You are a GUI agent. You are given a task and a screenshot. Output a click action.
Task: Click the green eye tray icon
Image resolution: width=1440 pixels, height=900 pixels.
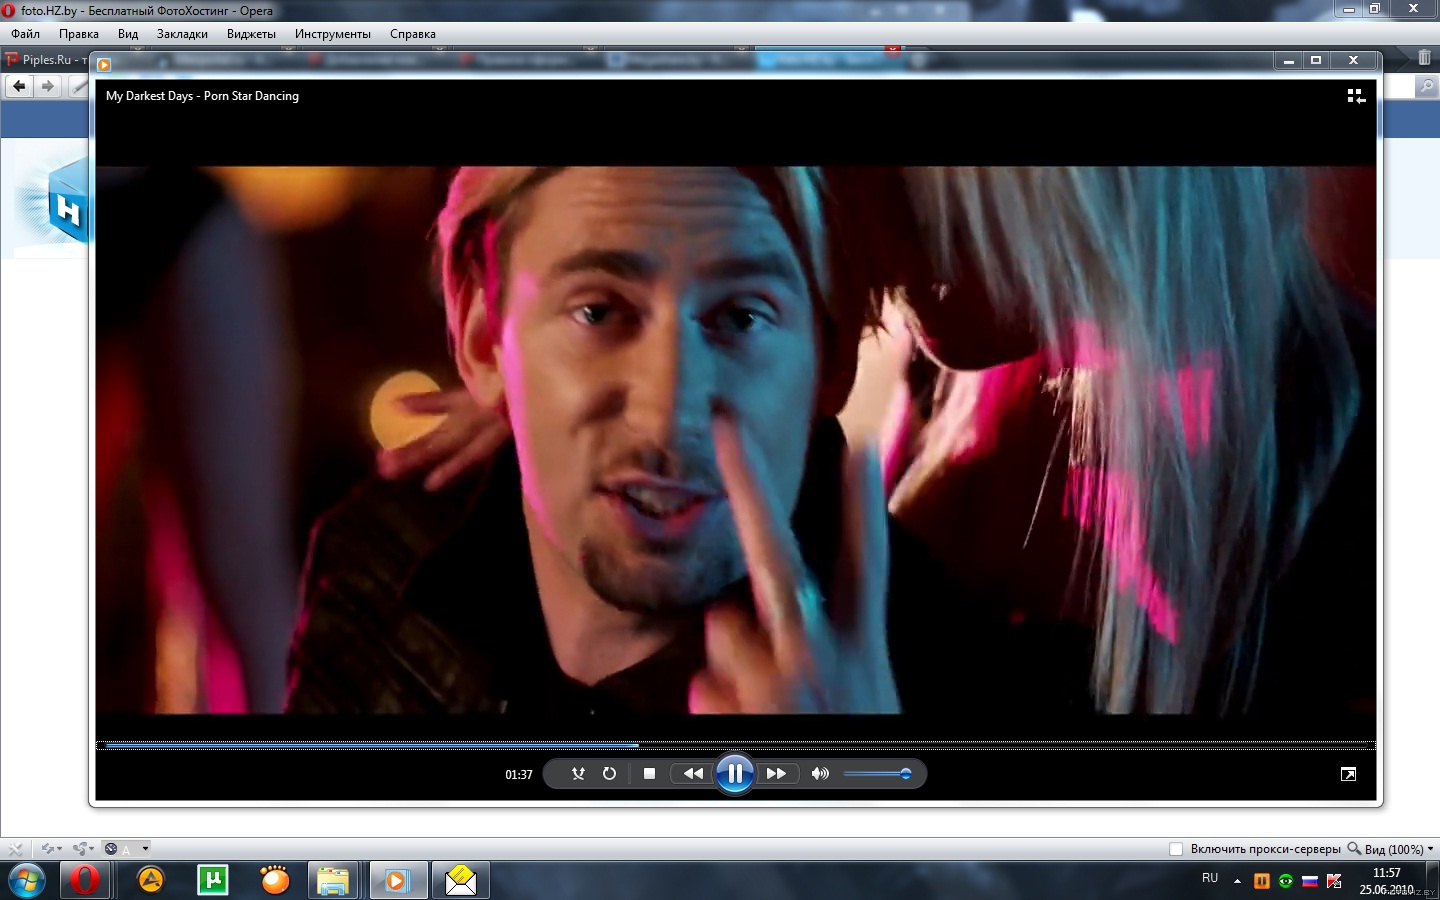(x=1285, y=881)
